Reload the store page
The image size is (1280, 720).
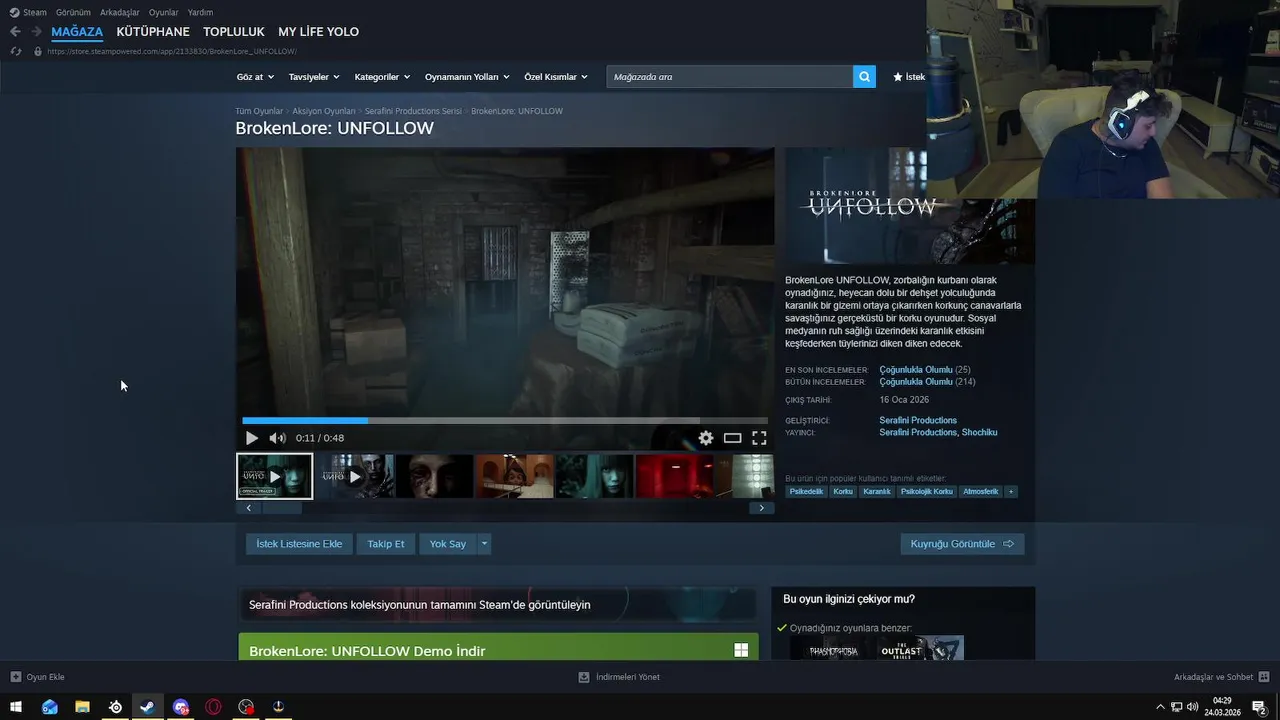(x=15, y=51)
